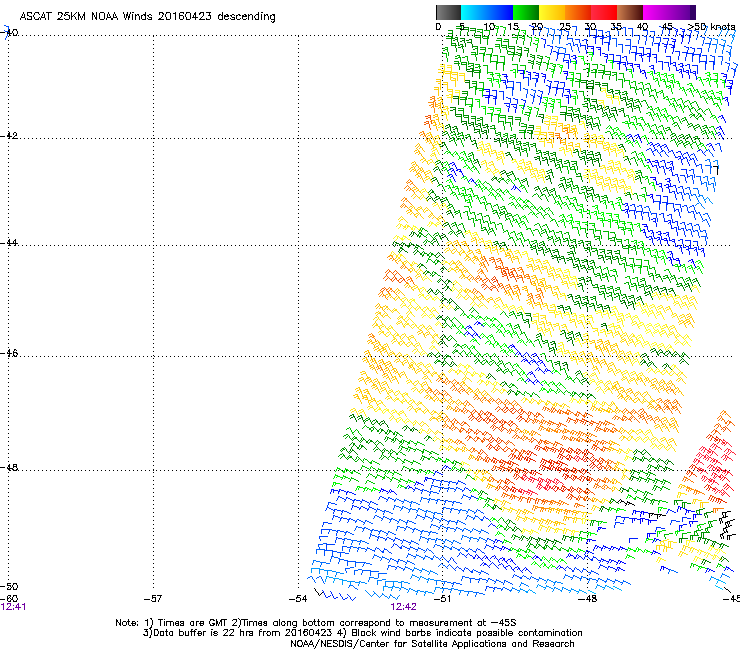
Task: Click the yellow segment of the color bar
Action: coord(552,12)
